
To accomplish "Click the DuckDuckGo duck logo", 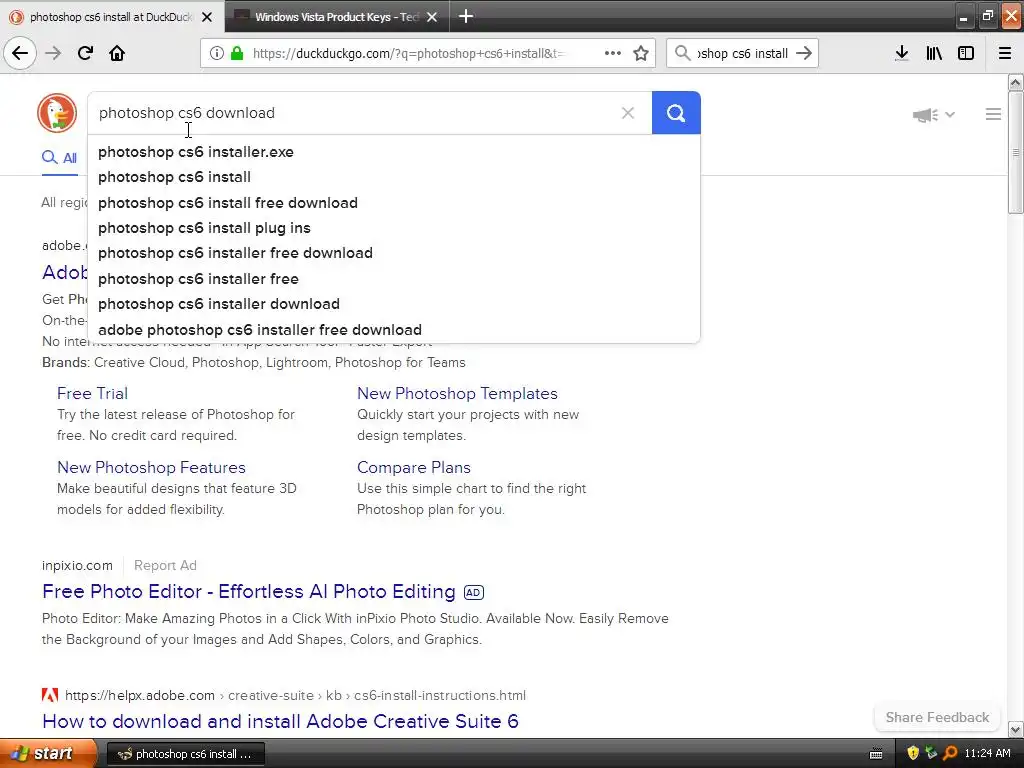I will click(57, 113).
